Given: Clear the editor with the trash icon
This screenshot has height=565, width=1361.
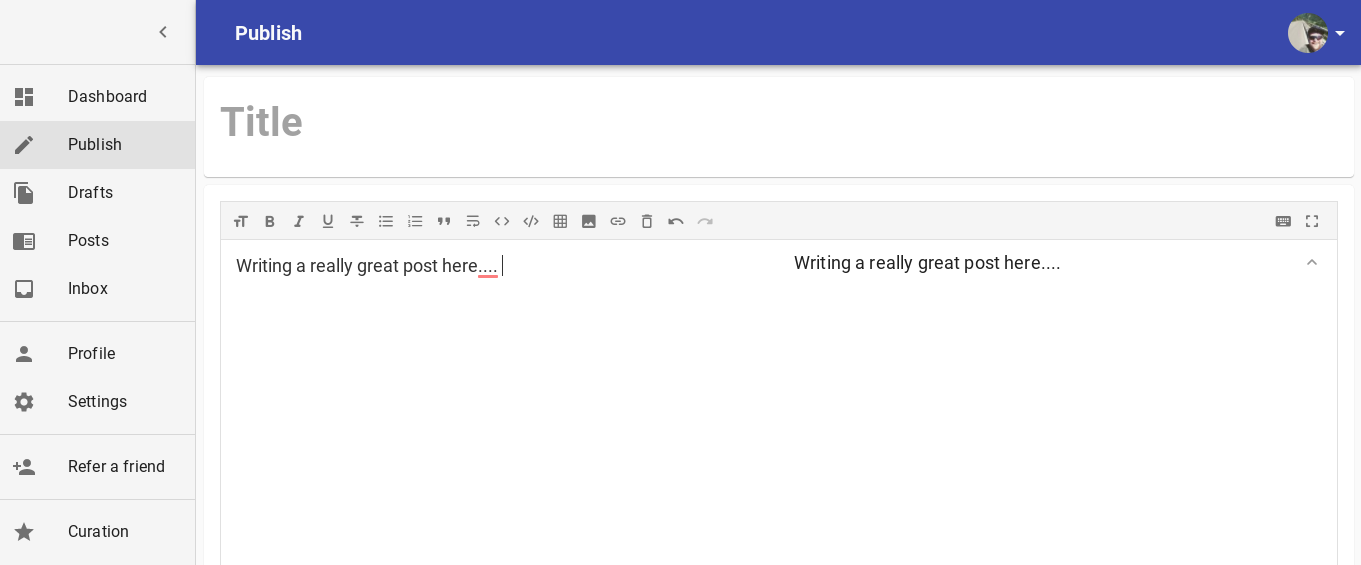Looking at the screenshot, I should [647, 221].
